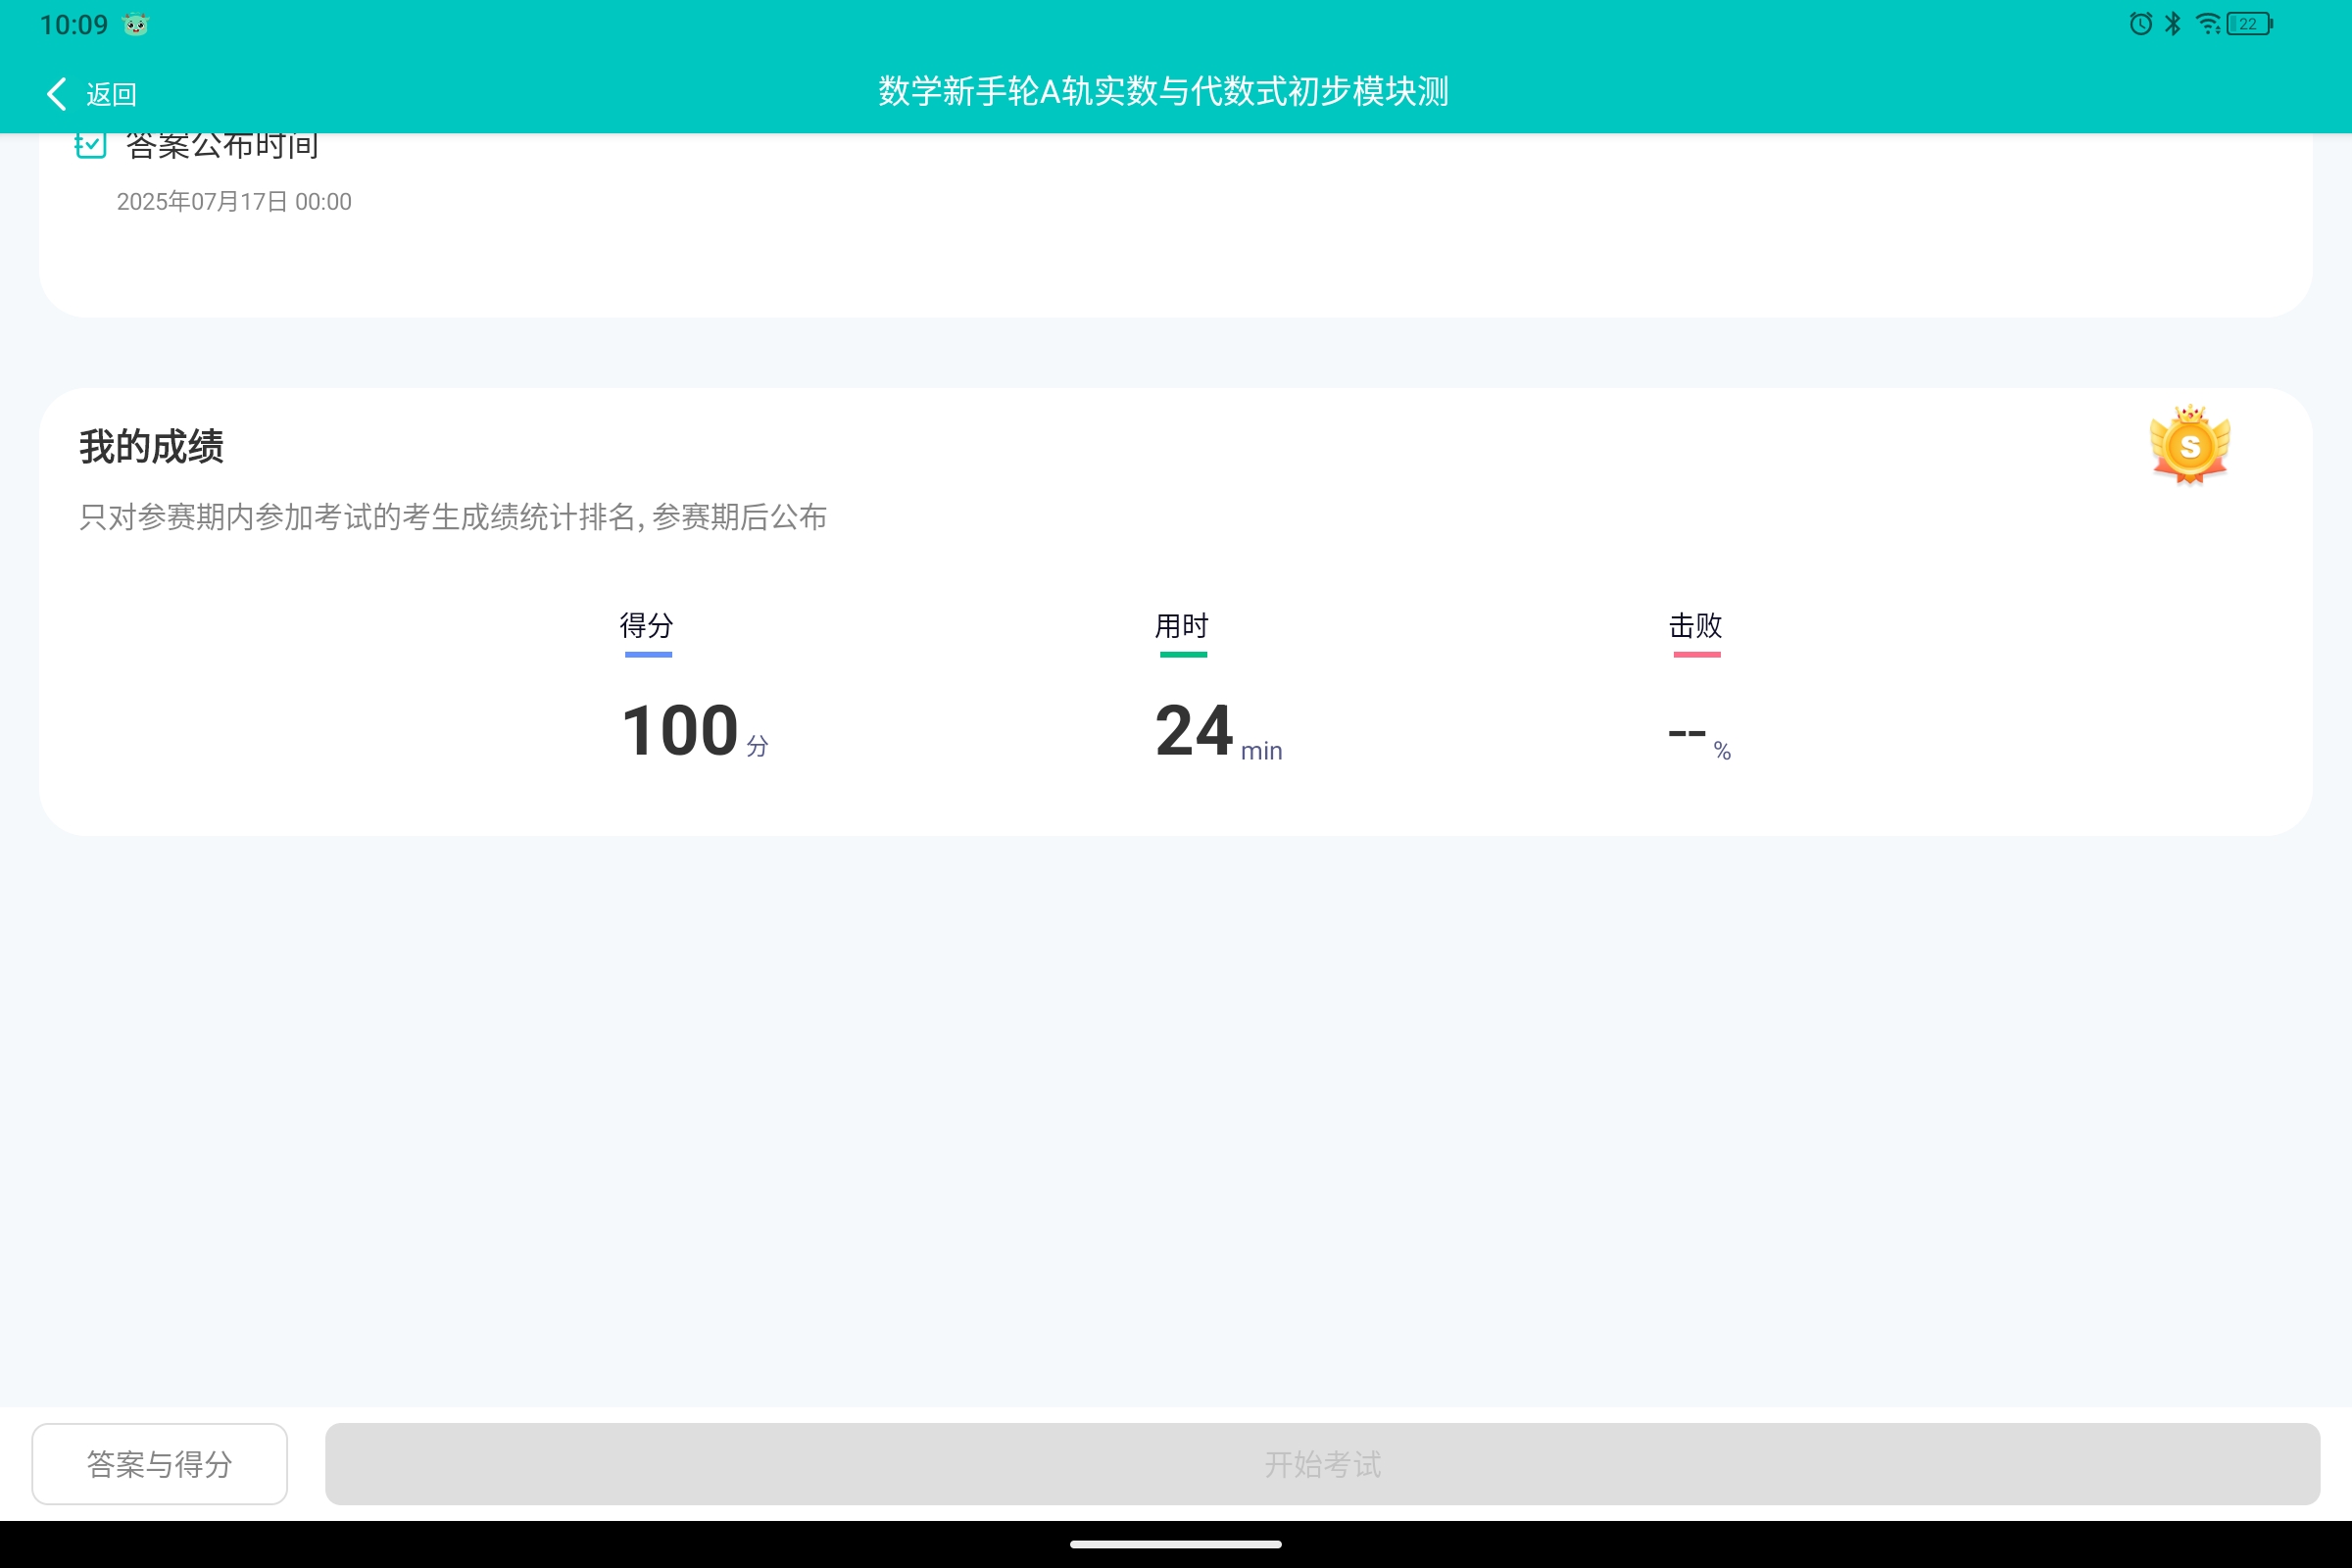Viewport: 2352px width, 1568px height.
Task: Tap the page title 数学新手轮A轨实数与代数式初步模块测
Action: (x=1163, y=91)
